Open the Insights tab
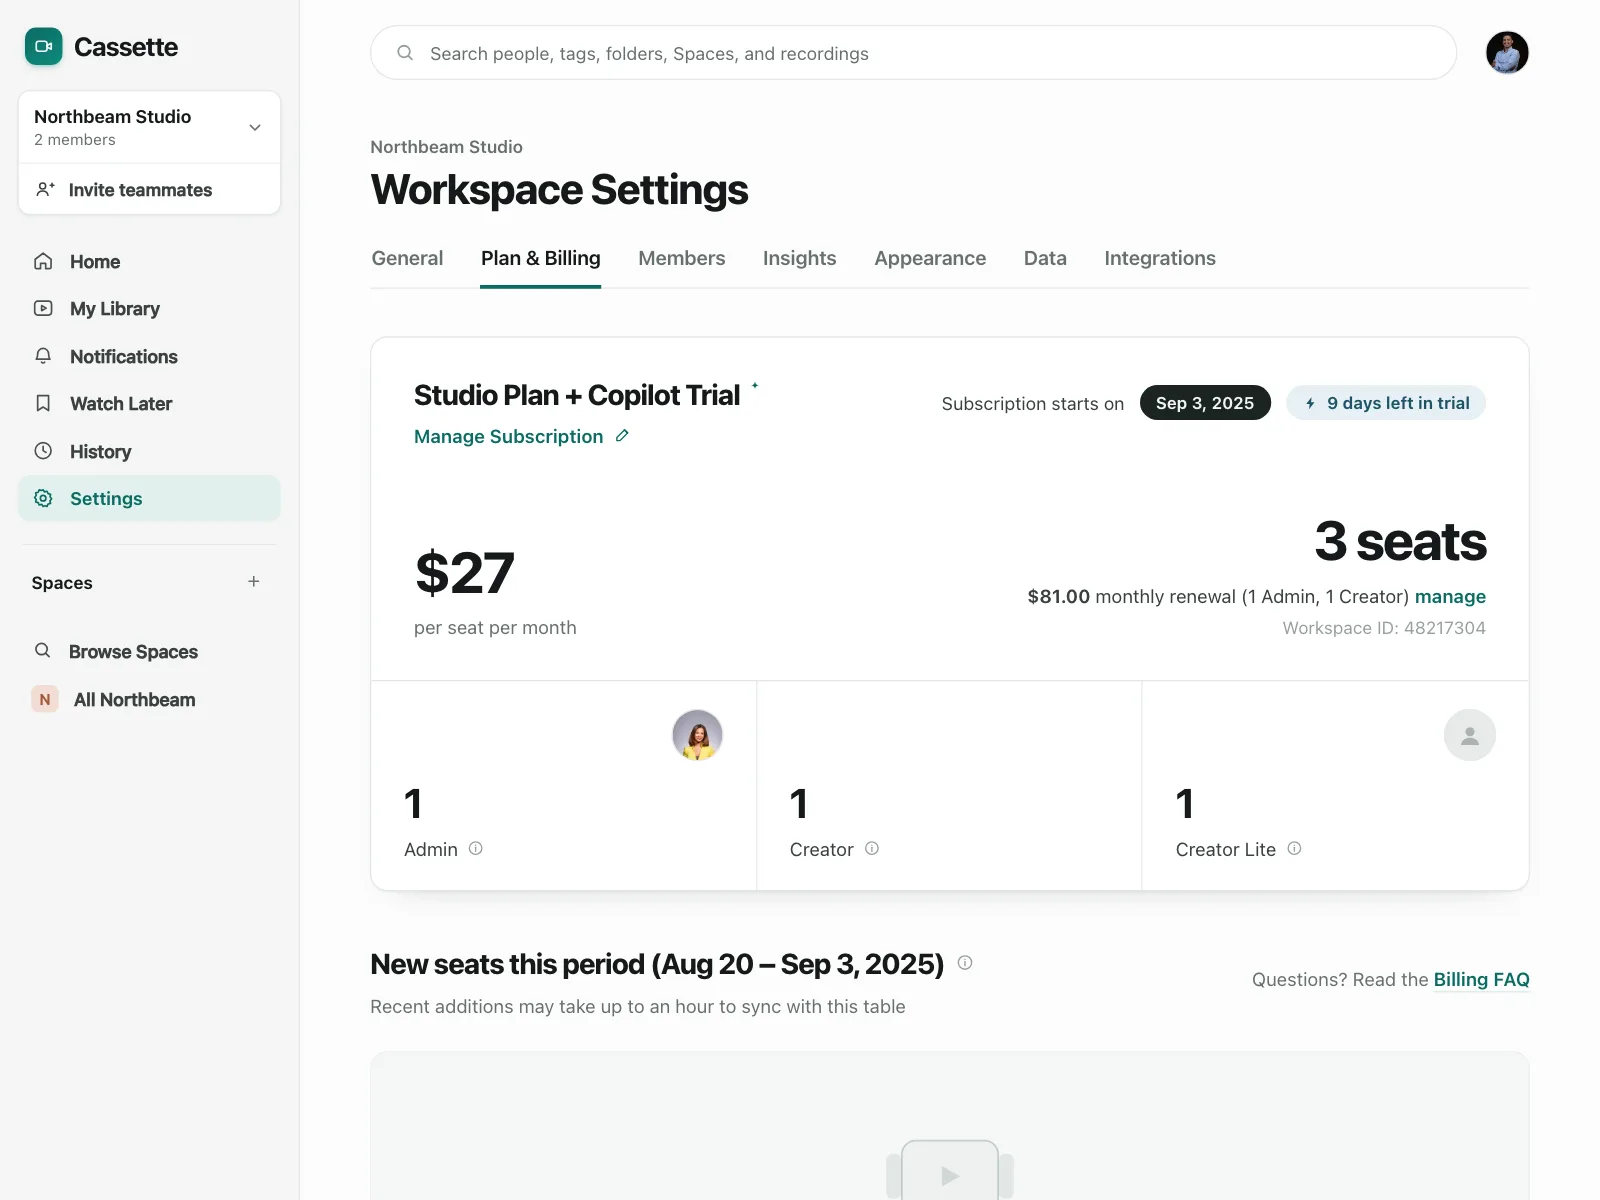The width and height of the screenshot is (1600, 1200). [800, 258]
